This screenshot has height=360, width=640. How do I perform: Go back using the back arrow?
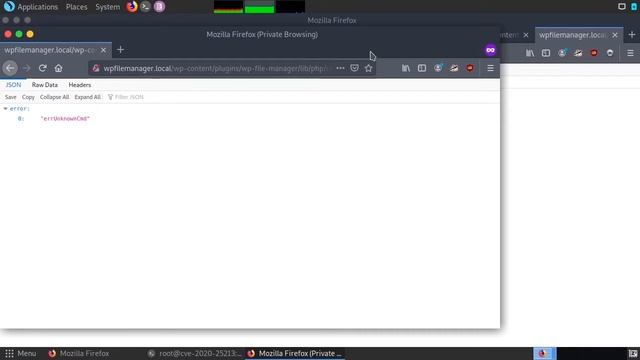[x=10, y=68]
